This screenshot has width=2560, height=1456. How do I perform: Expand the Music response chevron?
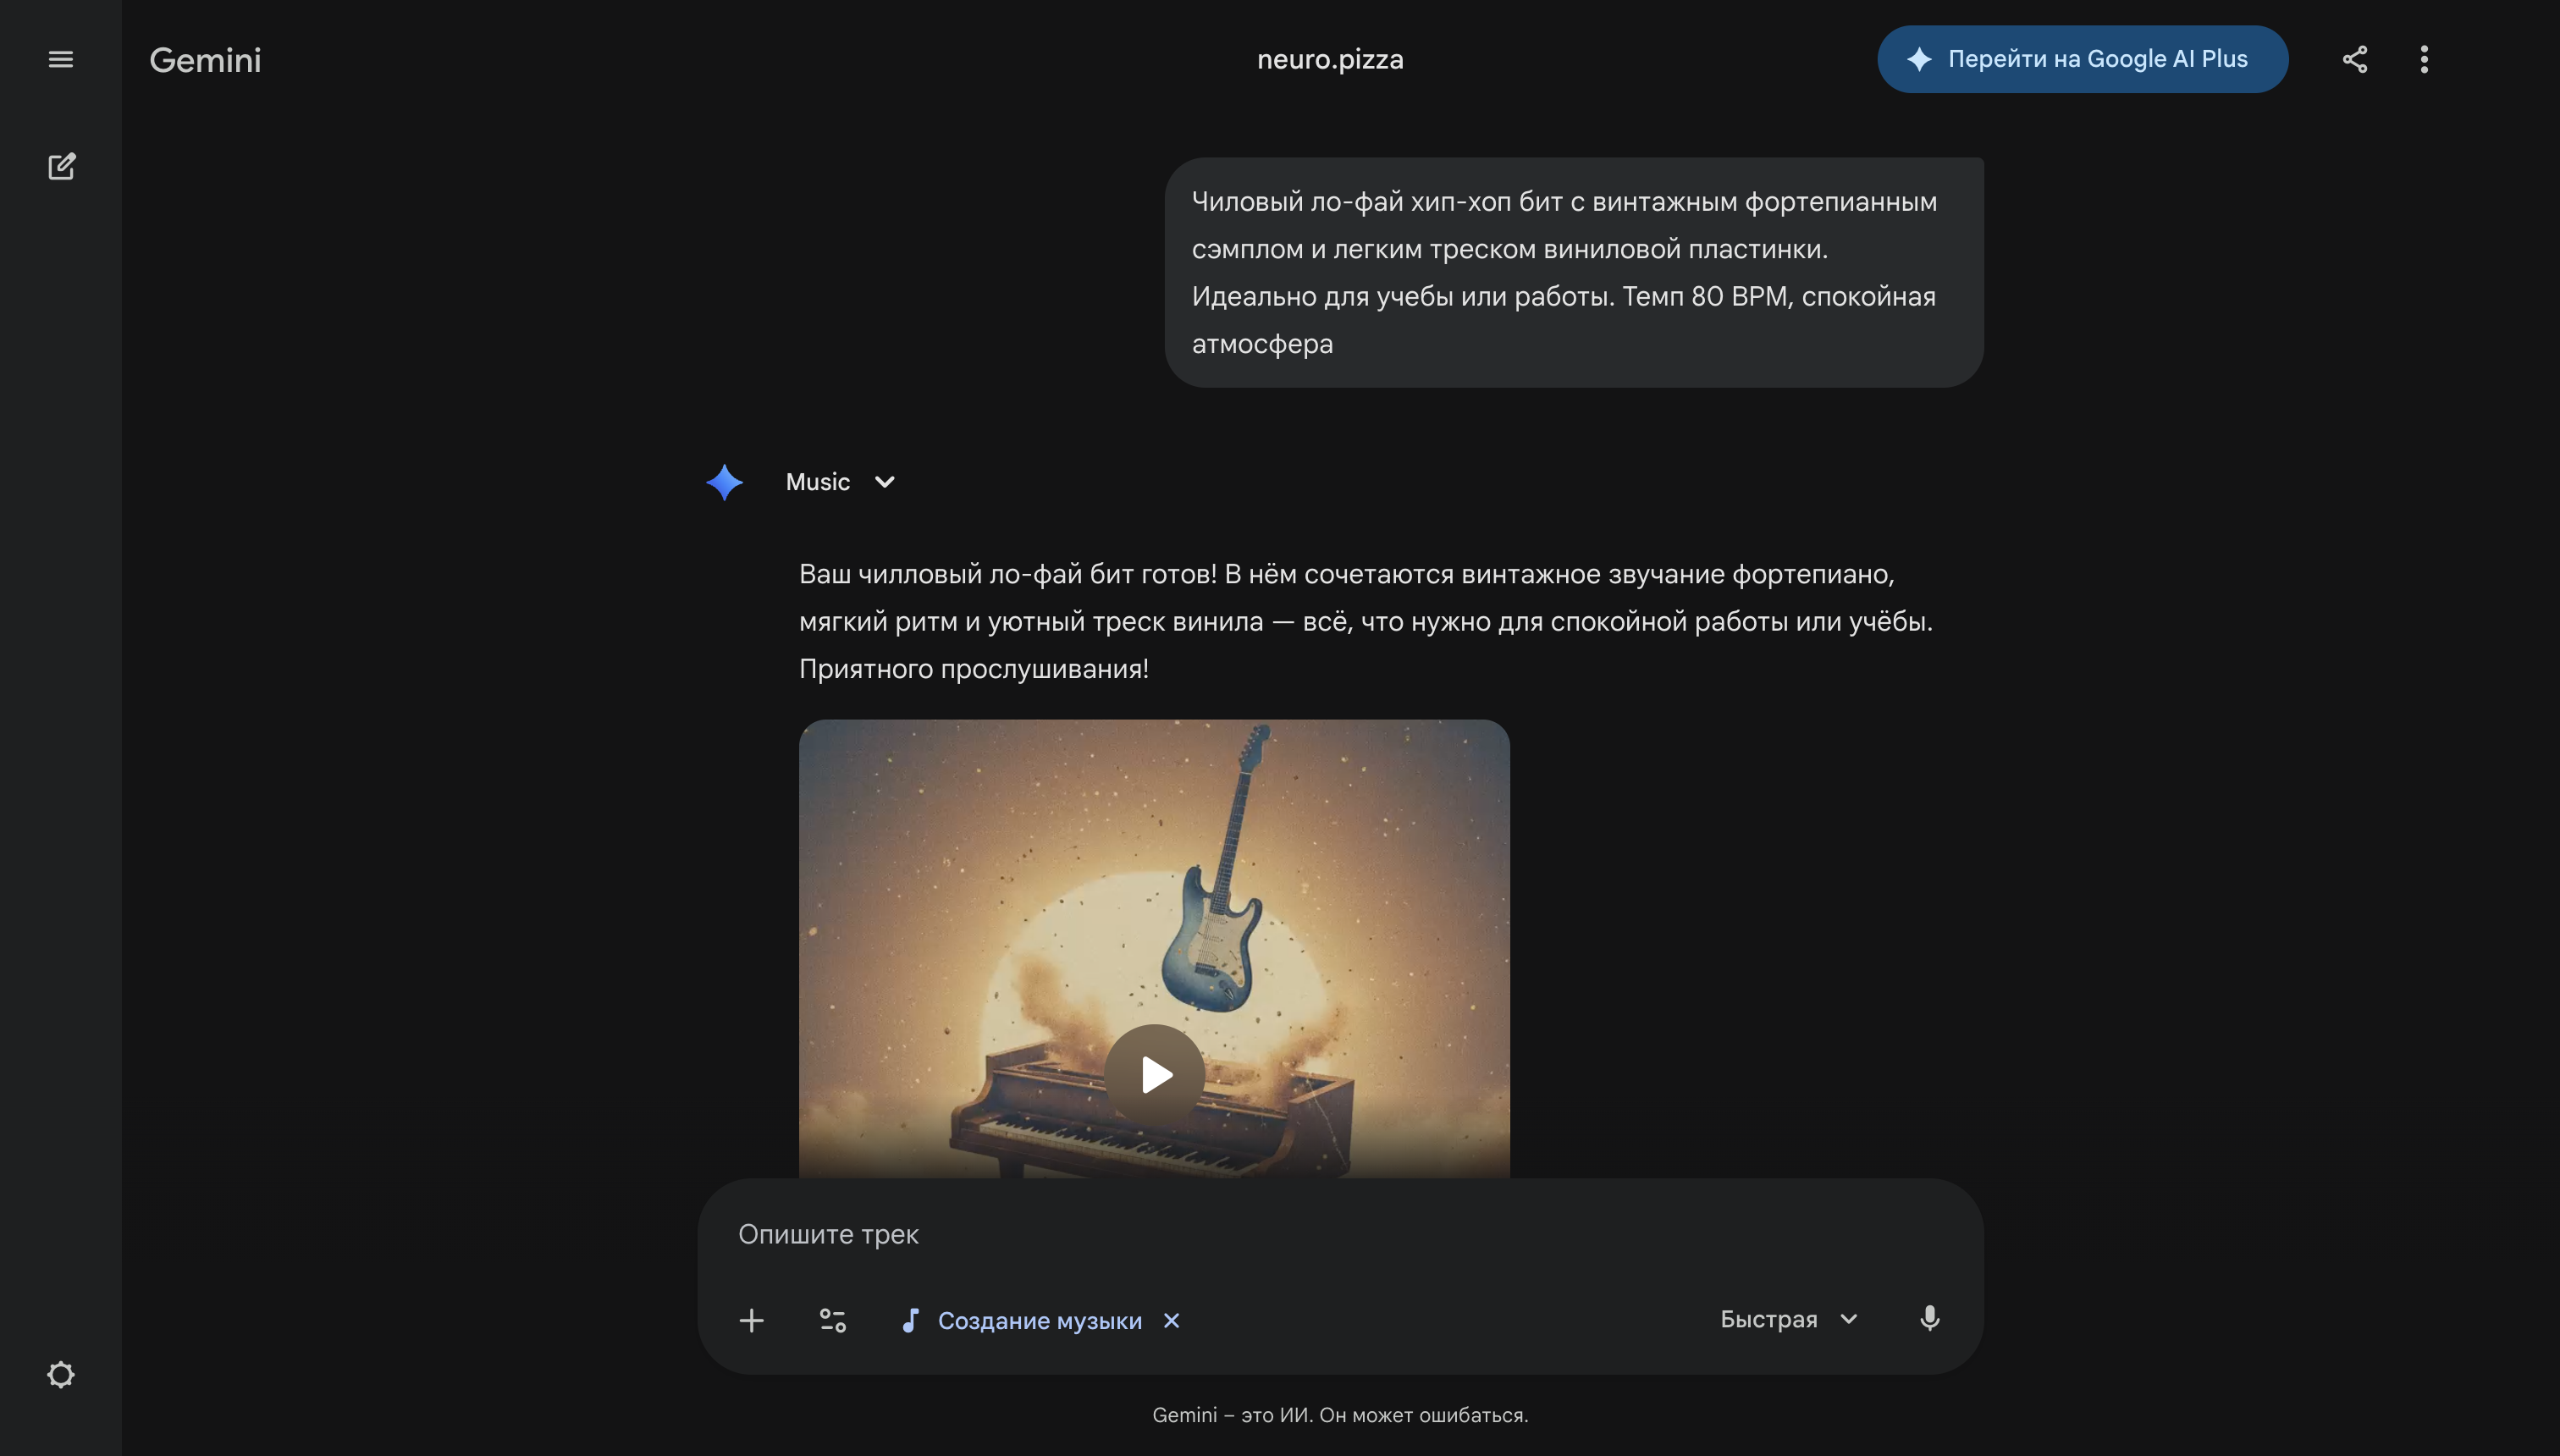click(885, 482)
